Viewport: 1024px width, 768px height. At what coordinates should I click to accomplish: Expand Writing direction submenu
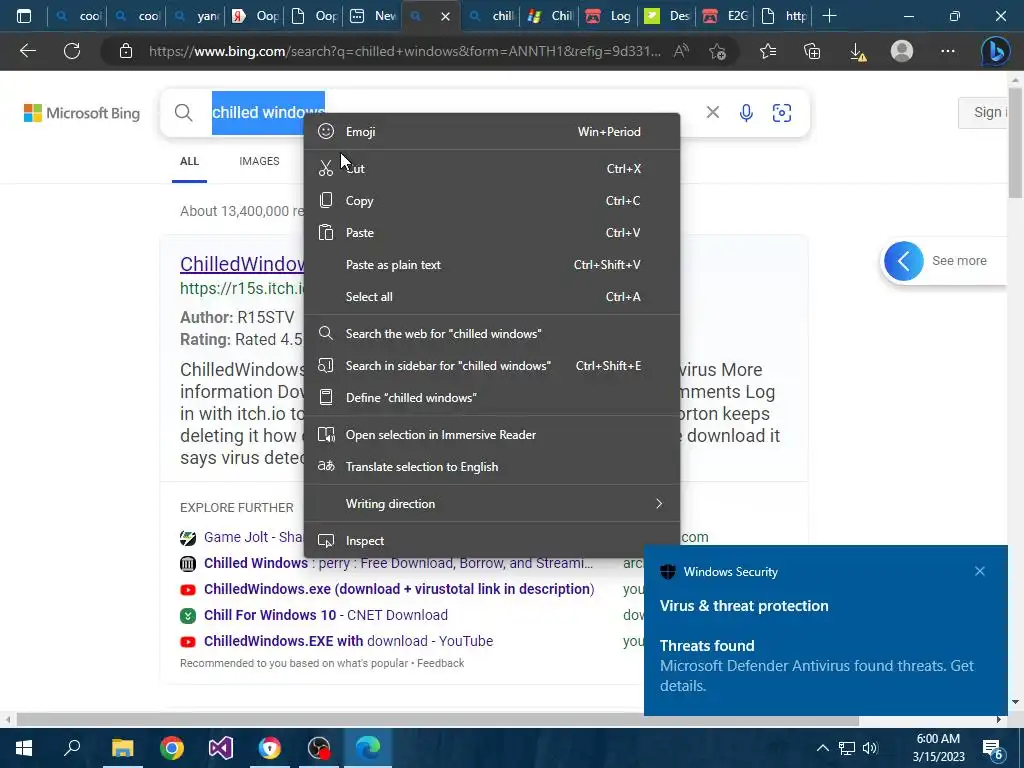[x=492, y=504]
